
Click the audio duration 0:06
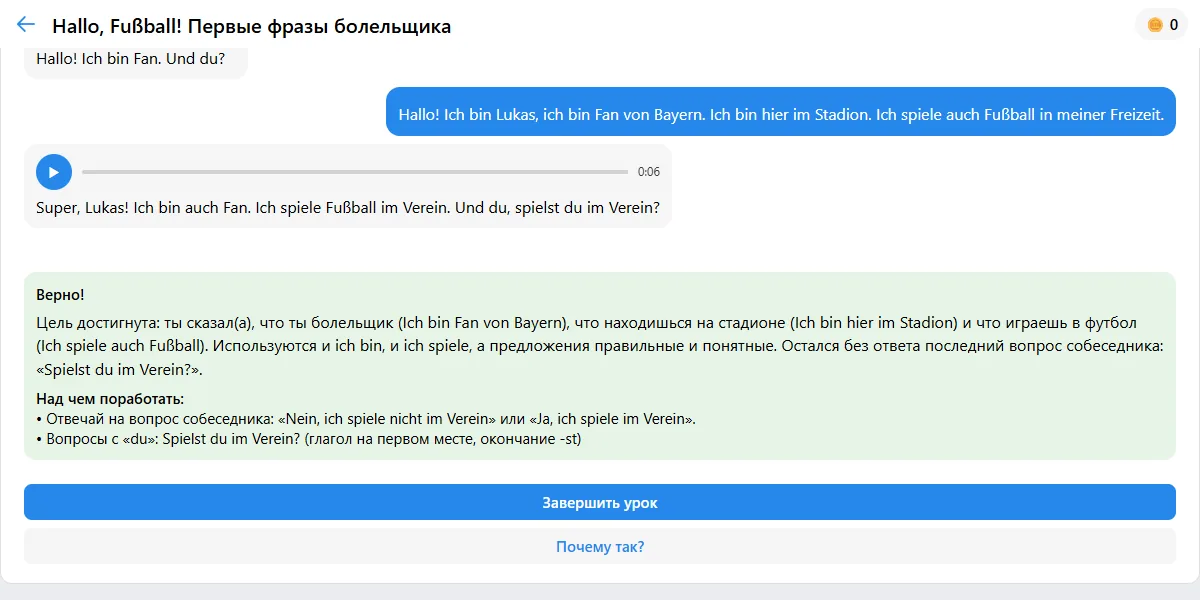click(x=649, y=172)
